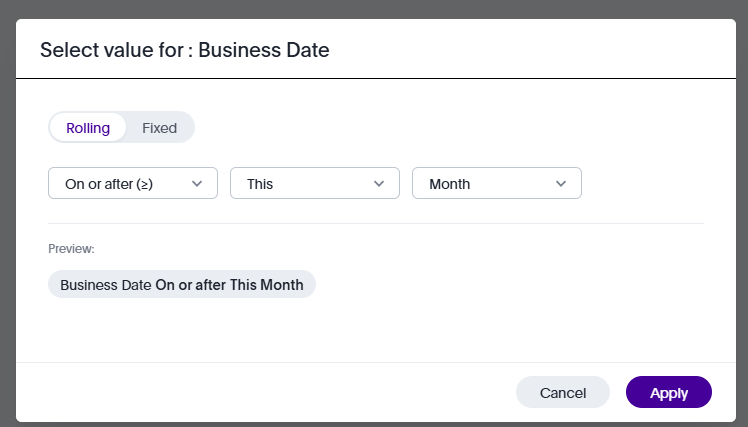Click the 'Preview:' label
Viewport: 748px width, 427px height.
(x=71, y=248)
